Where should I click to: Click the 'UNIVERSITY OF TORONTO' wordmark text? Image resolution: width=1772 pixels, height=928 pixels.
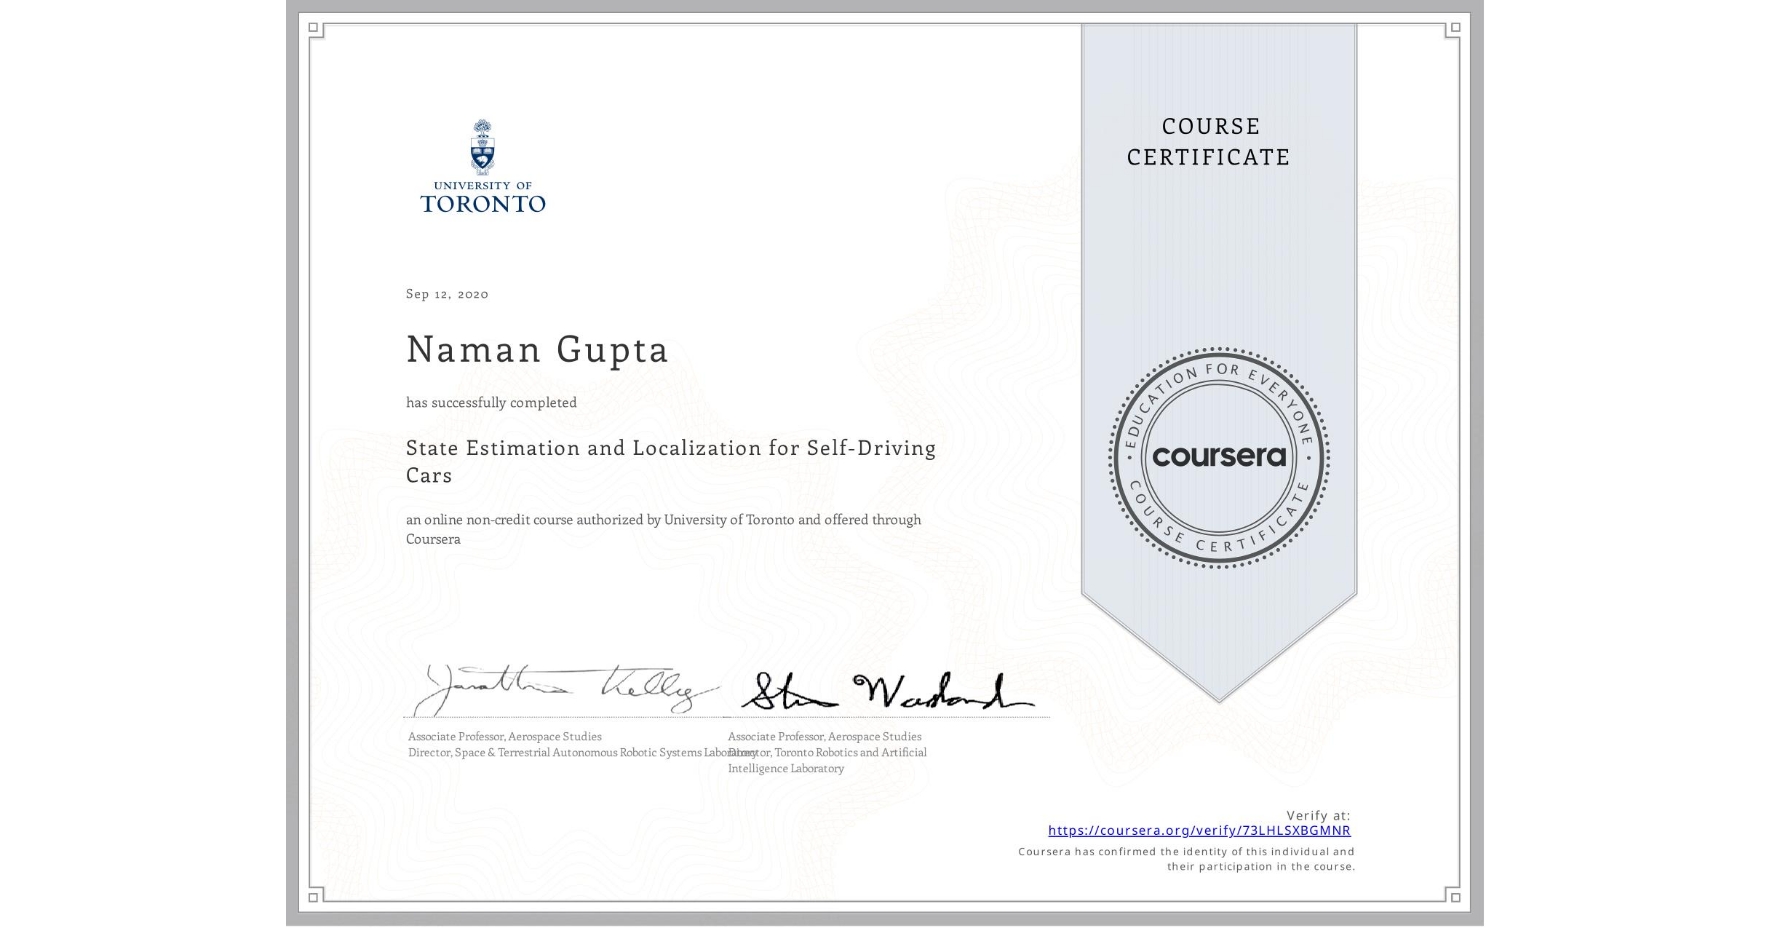click(x=484, y=197)
